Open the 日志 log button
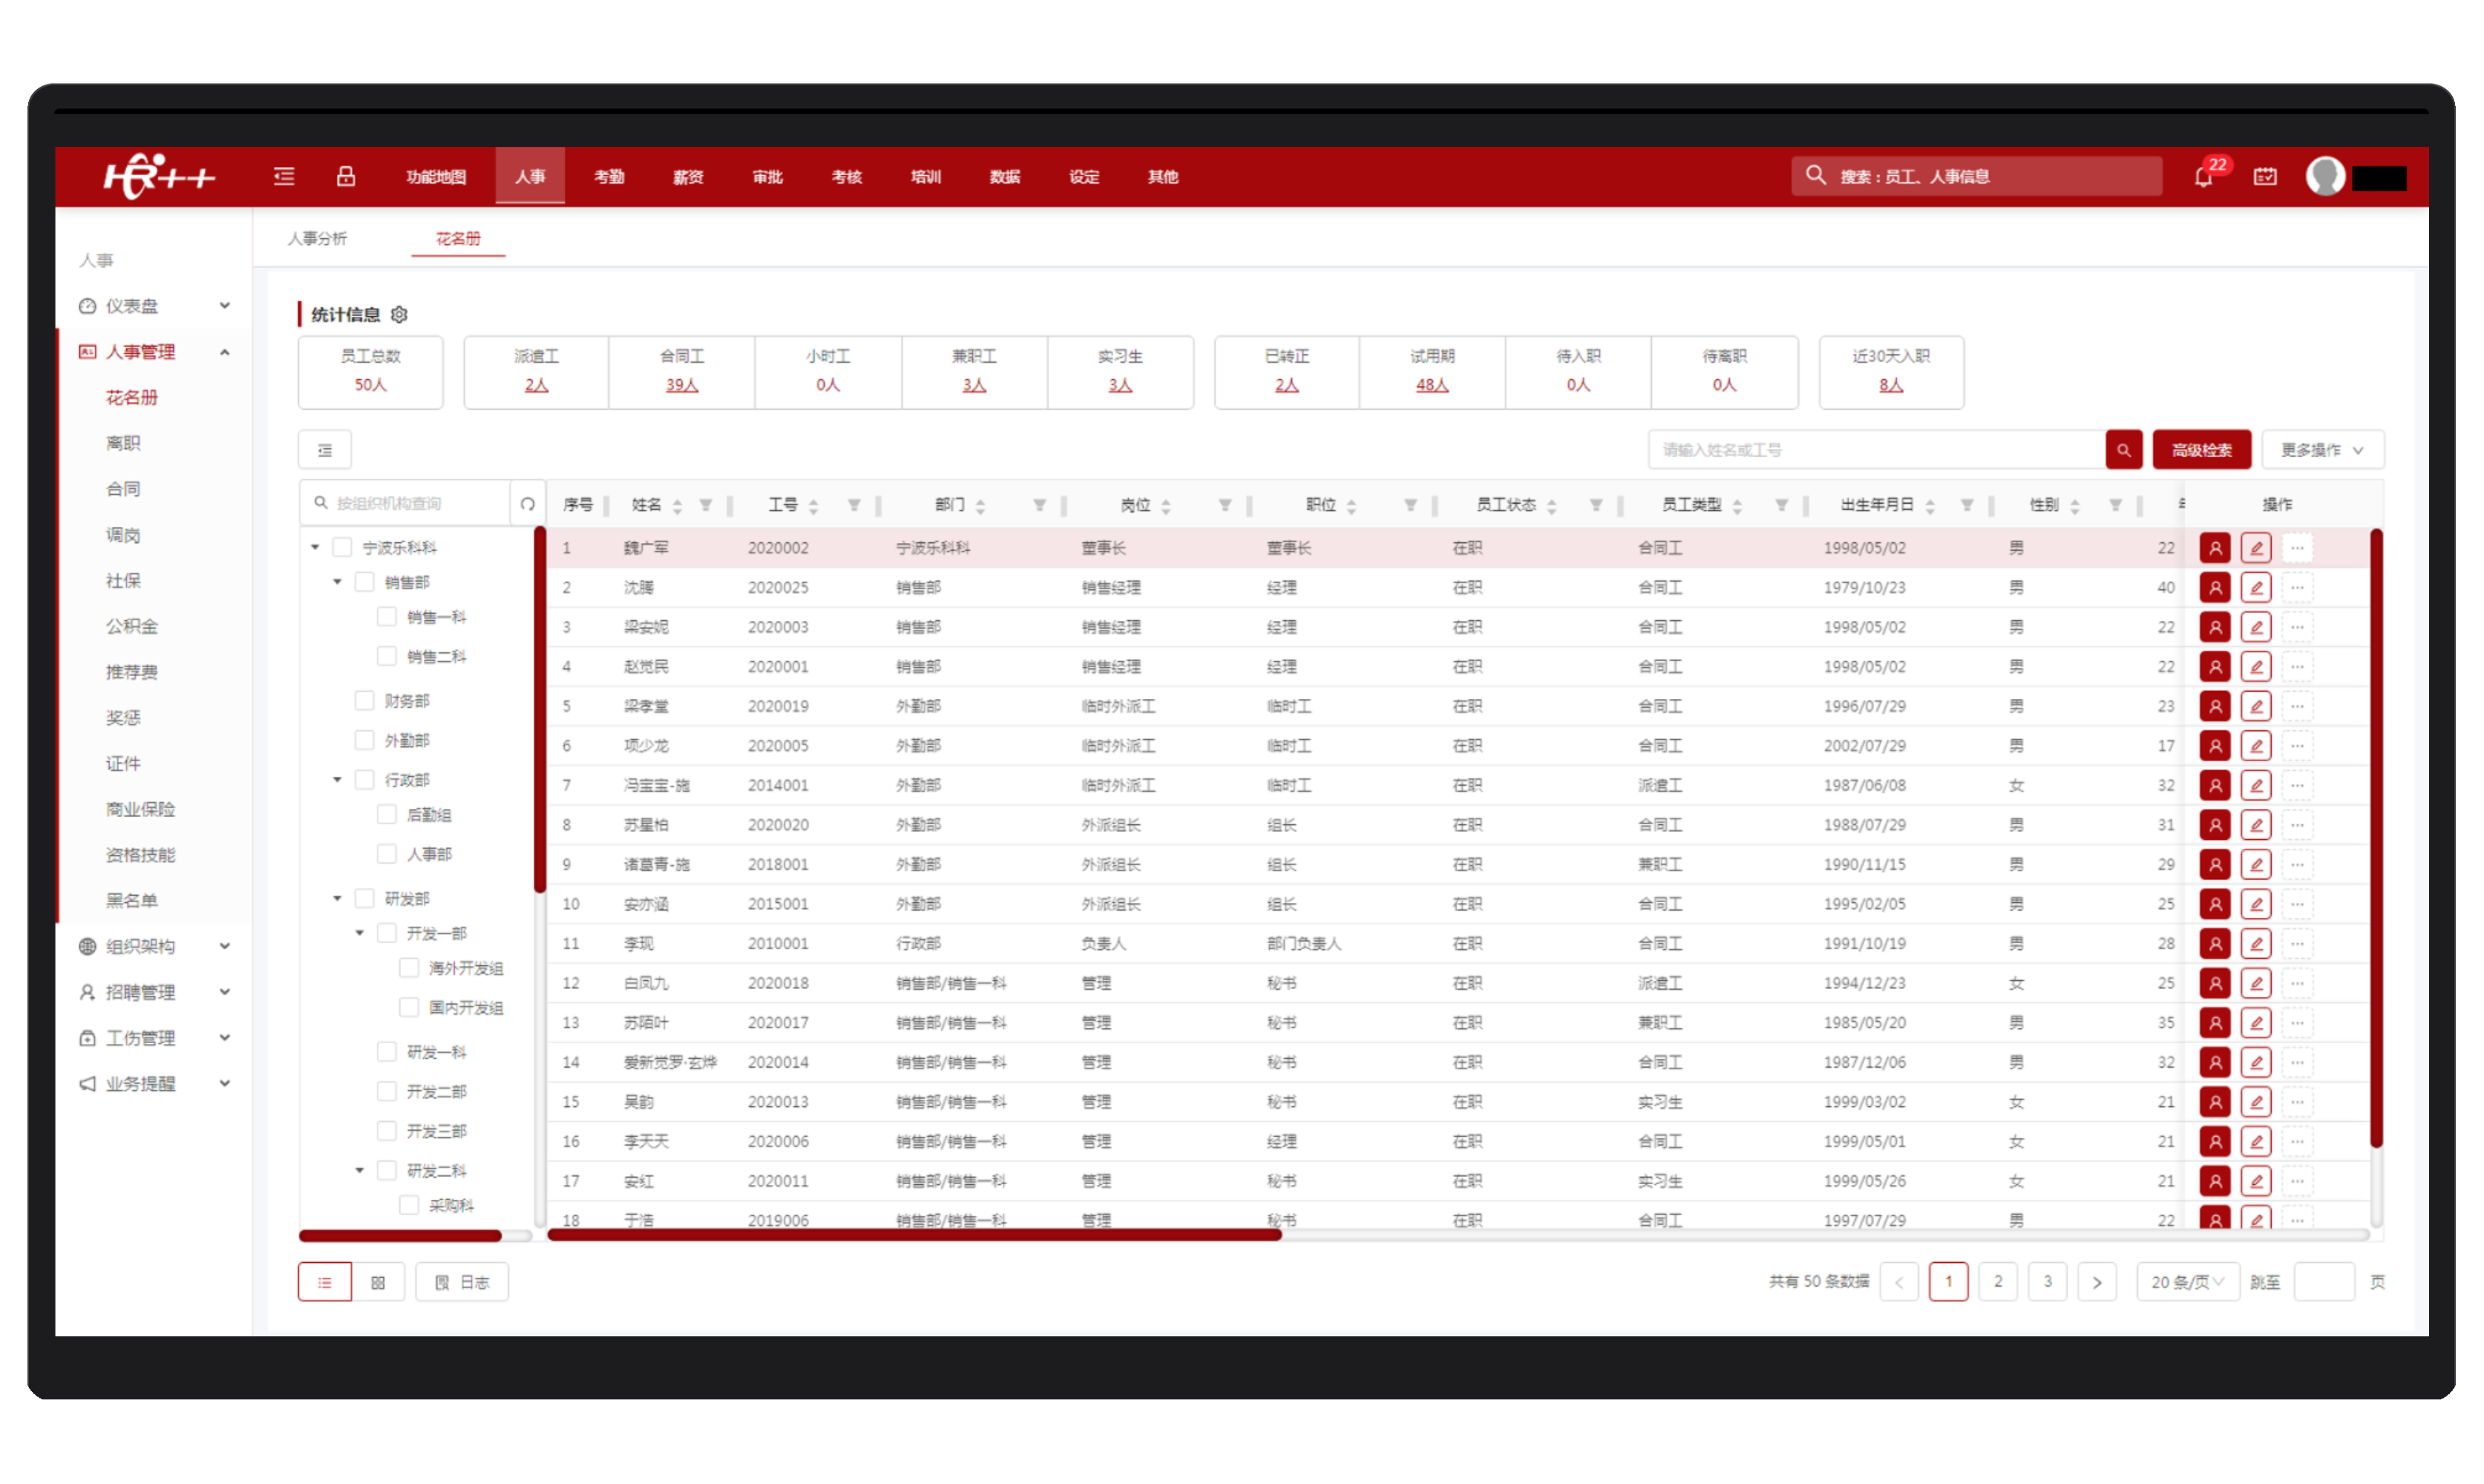 (462, 1282)
